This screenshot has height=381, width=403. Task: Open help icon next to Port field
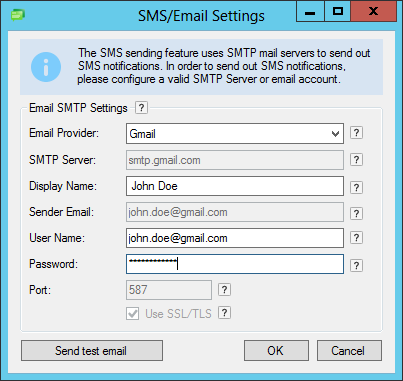[224, 290]
